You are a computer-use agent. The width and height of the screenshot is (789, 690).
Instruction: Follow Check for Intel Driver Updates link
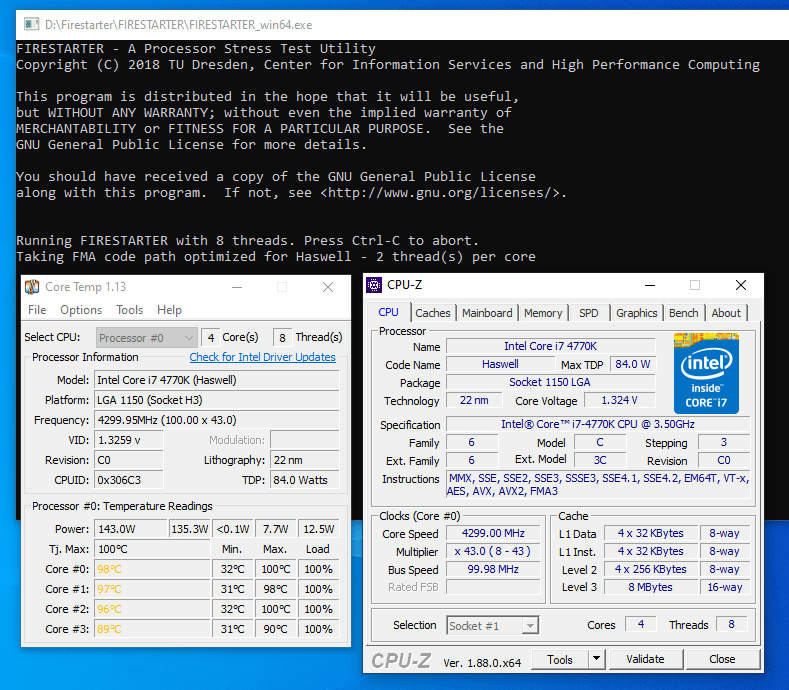[x=262, y=357]
